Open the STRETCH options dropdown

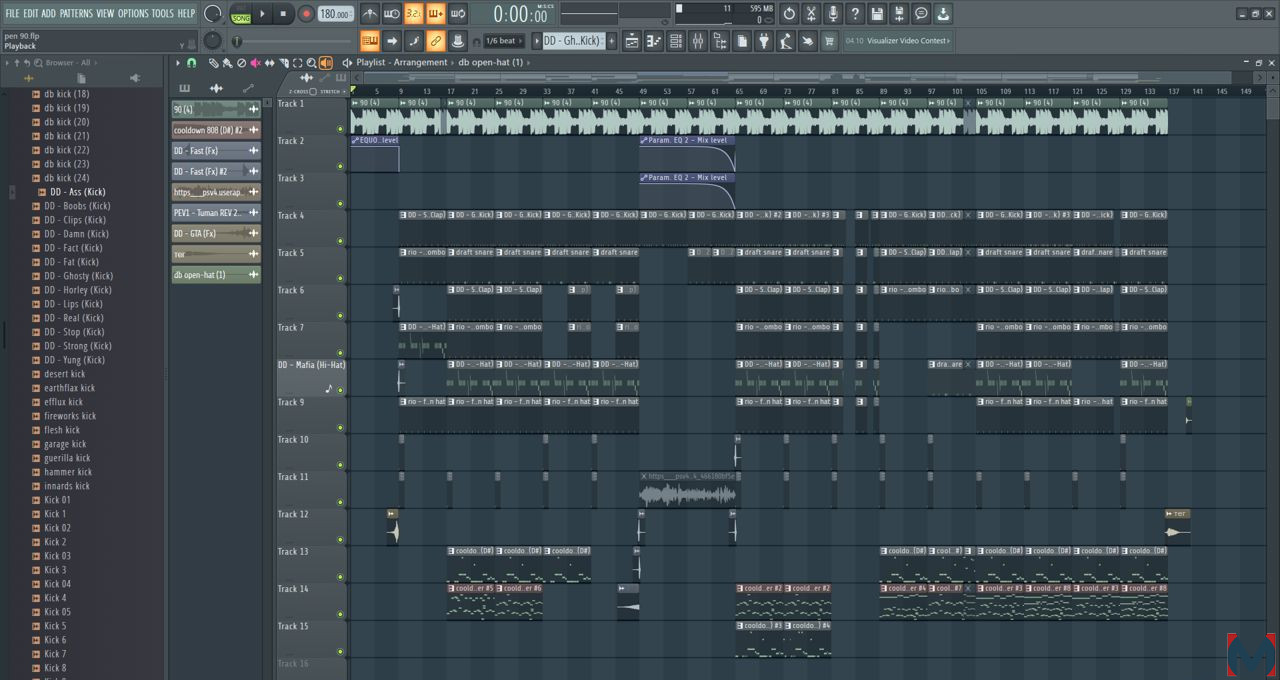[x=331, y=91]
